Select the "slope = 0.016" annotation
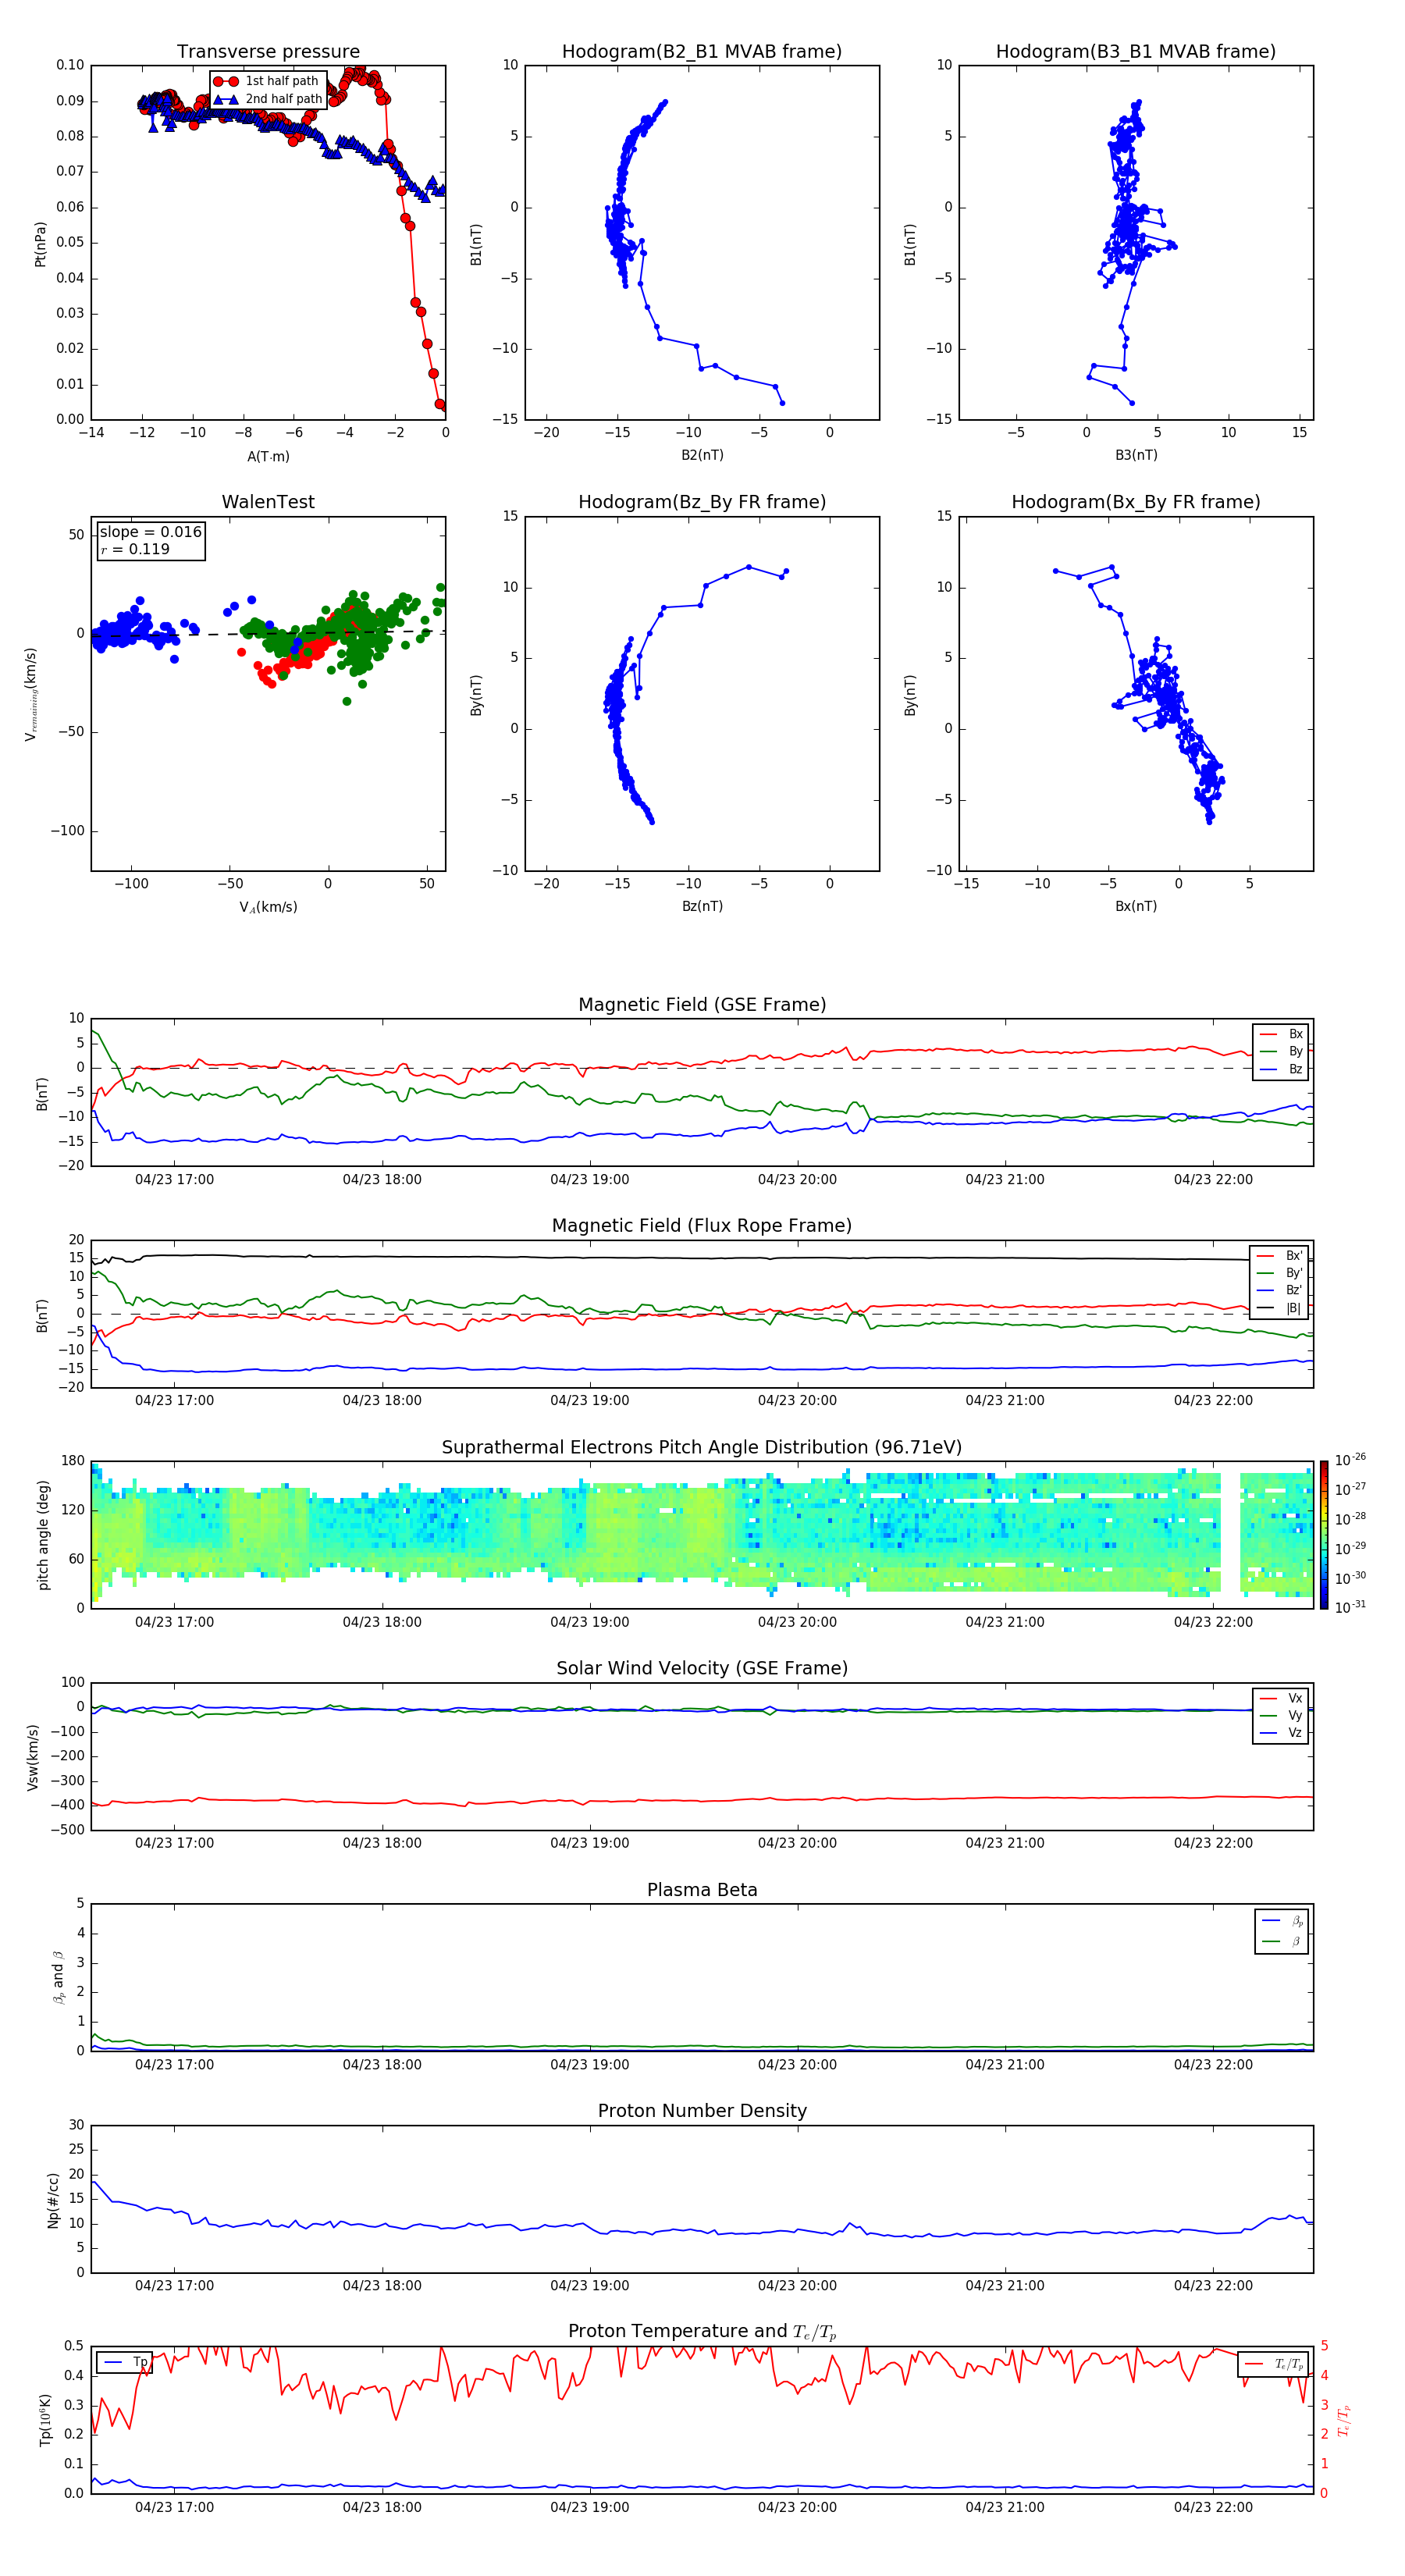1405x2576 pixels. (x=151, y=532)
